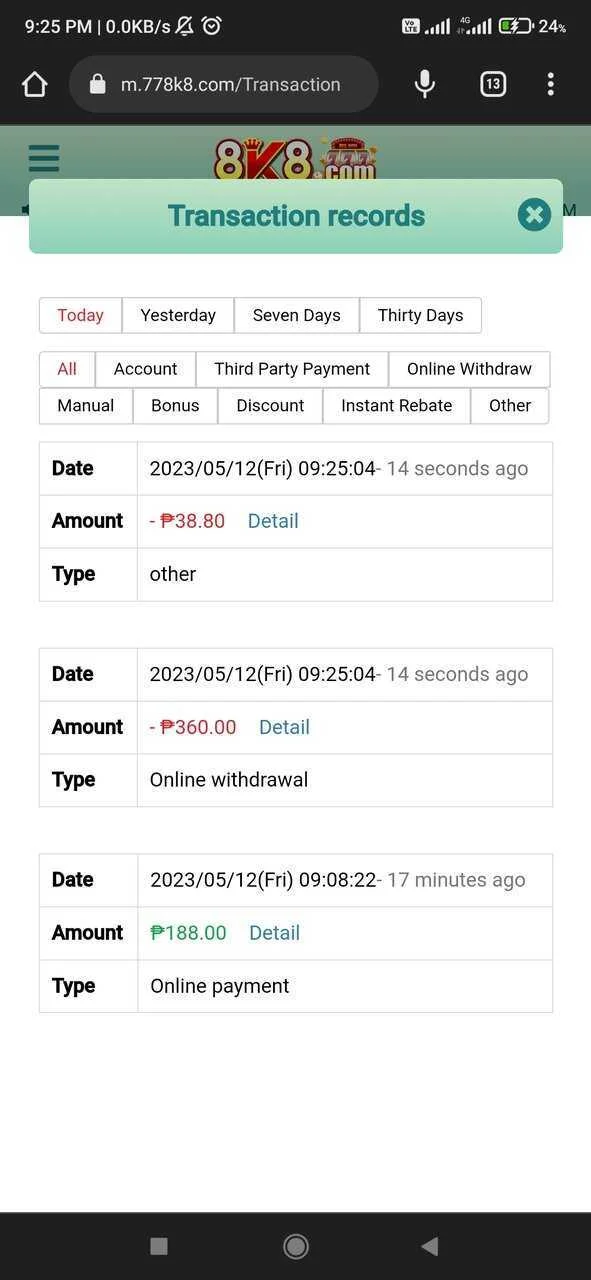Tap the Android recent apps square
This screenshot has height=1280, width=591.
[x=158, y=1246]
